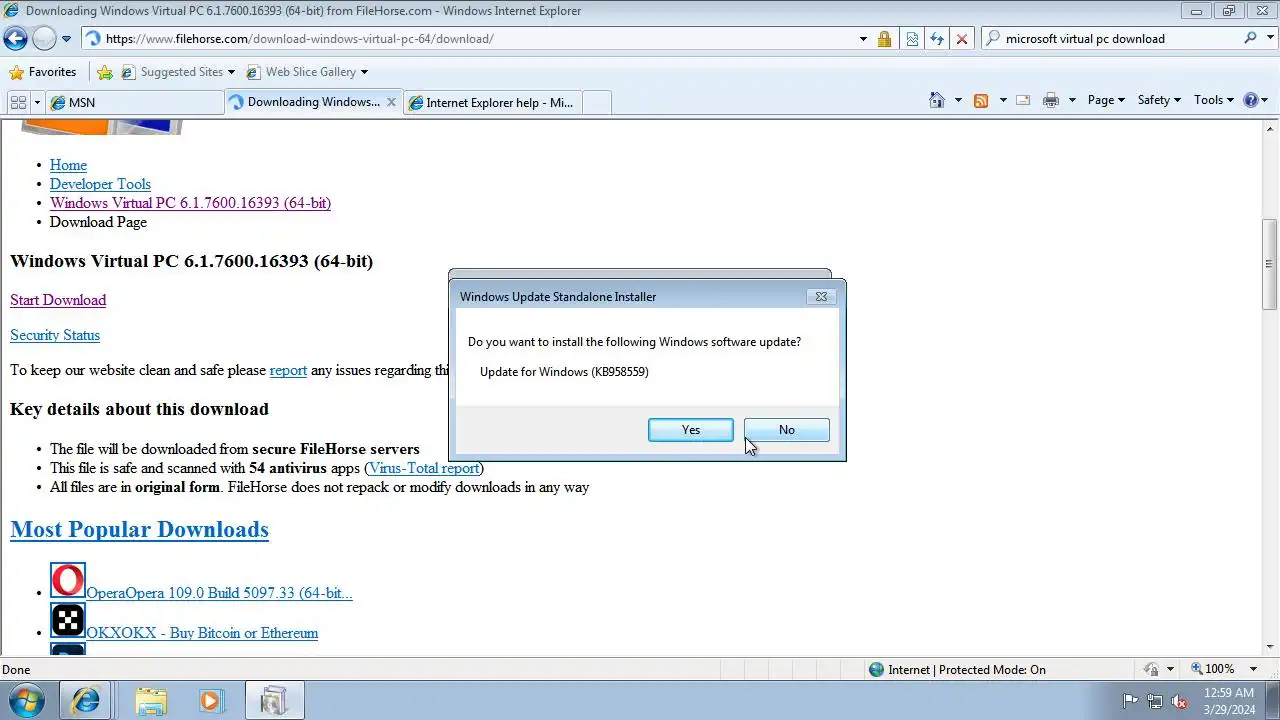Click the Internet Explorer taskbar icon

coord(85,701)
